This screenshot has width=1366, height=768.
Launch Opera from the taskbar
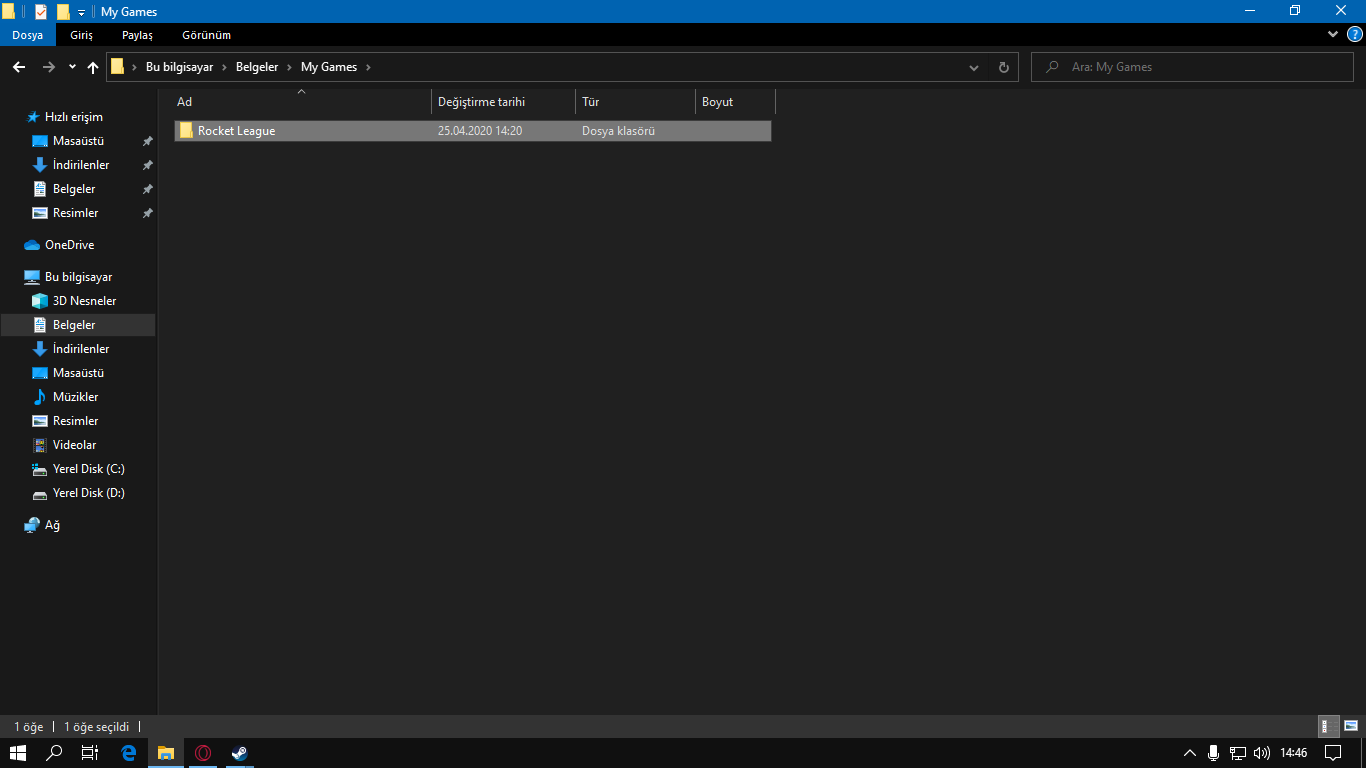[203, 753]
